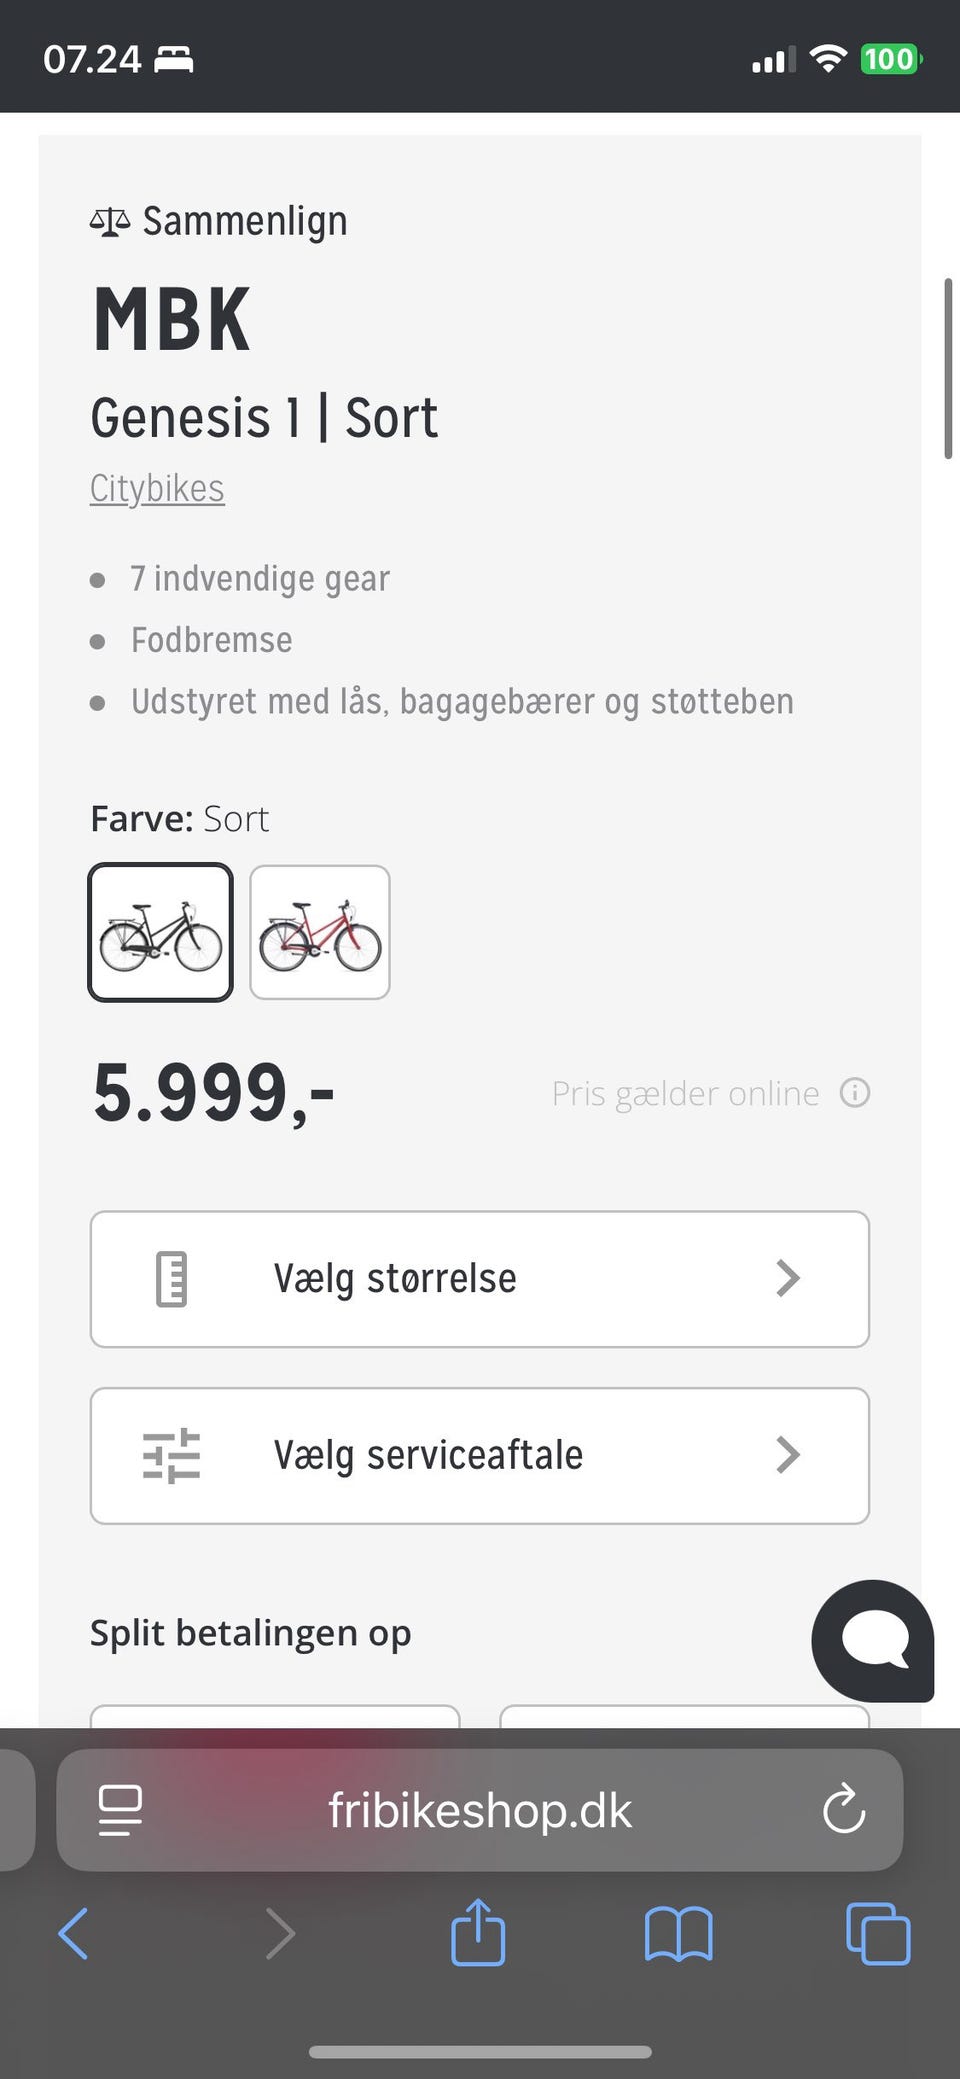Tap the size ruler icon

point(172,1279)
